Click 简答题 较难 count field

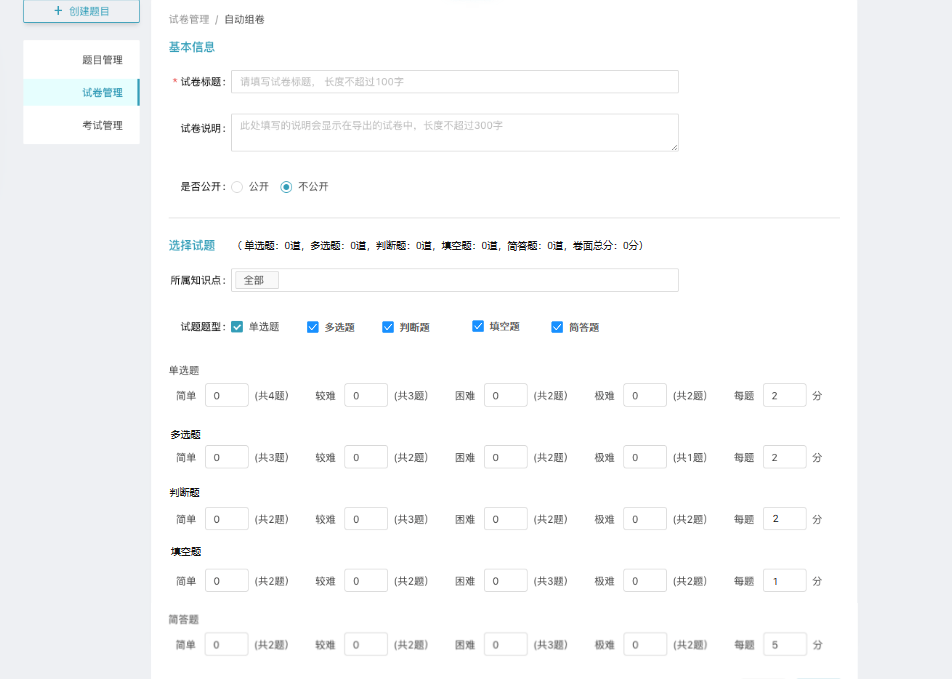[366, 644]
